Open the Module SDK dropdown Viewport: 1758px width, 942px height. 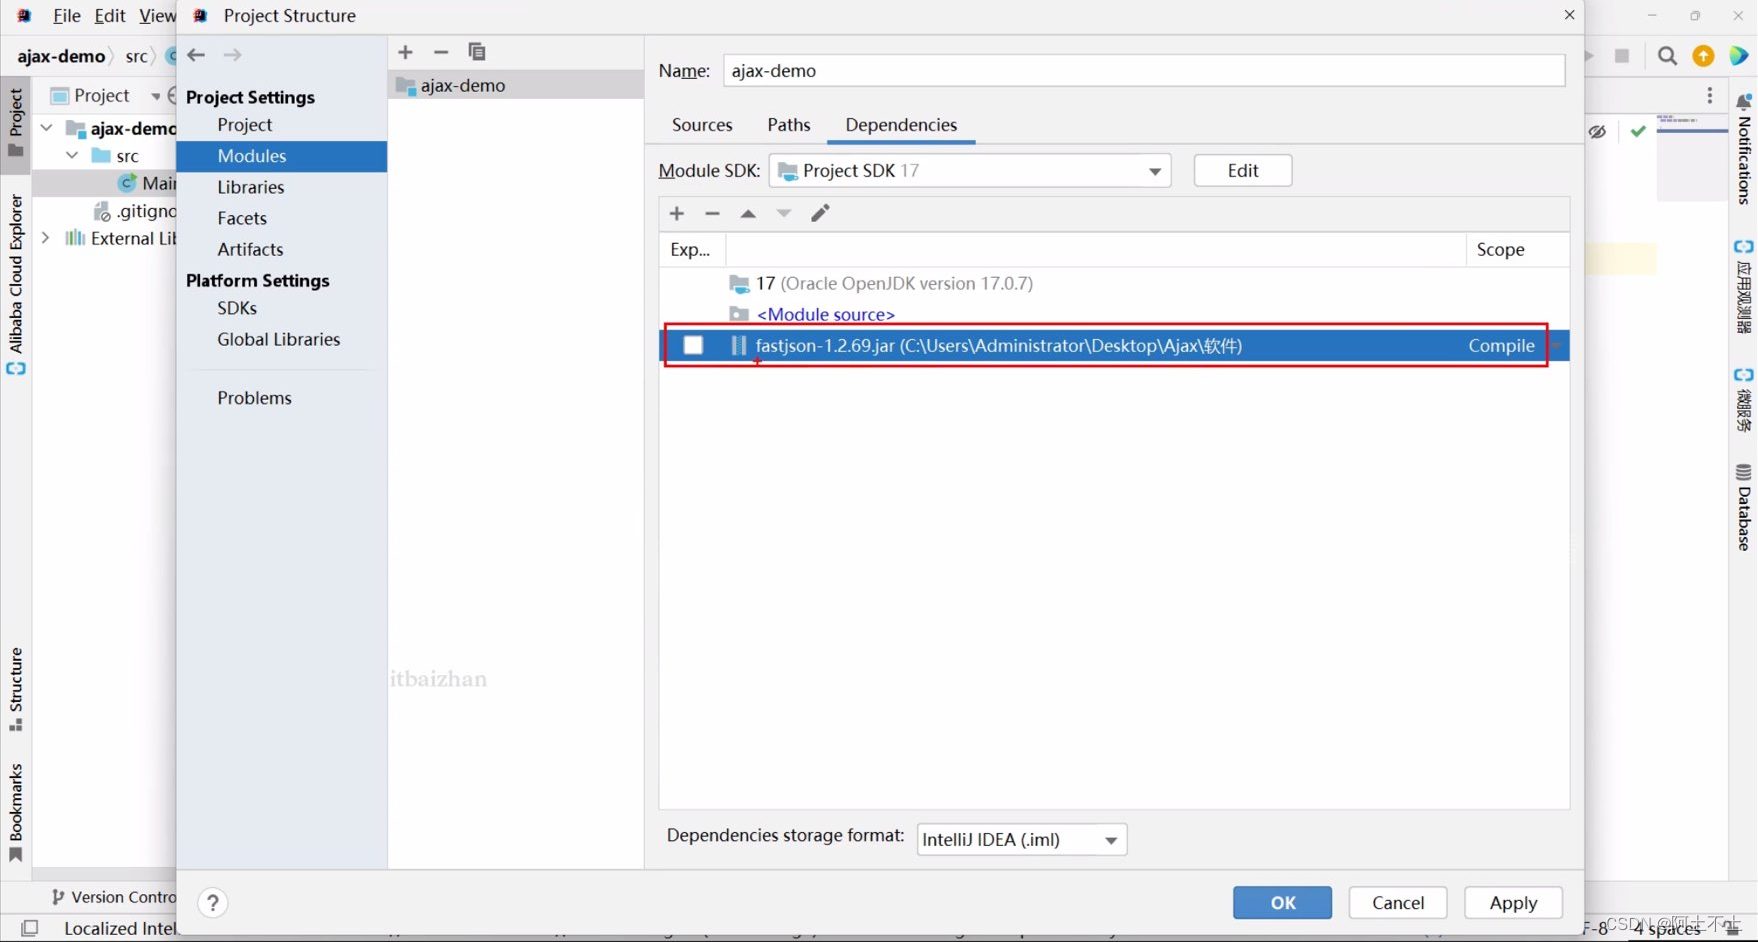click(1154, 170)
